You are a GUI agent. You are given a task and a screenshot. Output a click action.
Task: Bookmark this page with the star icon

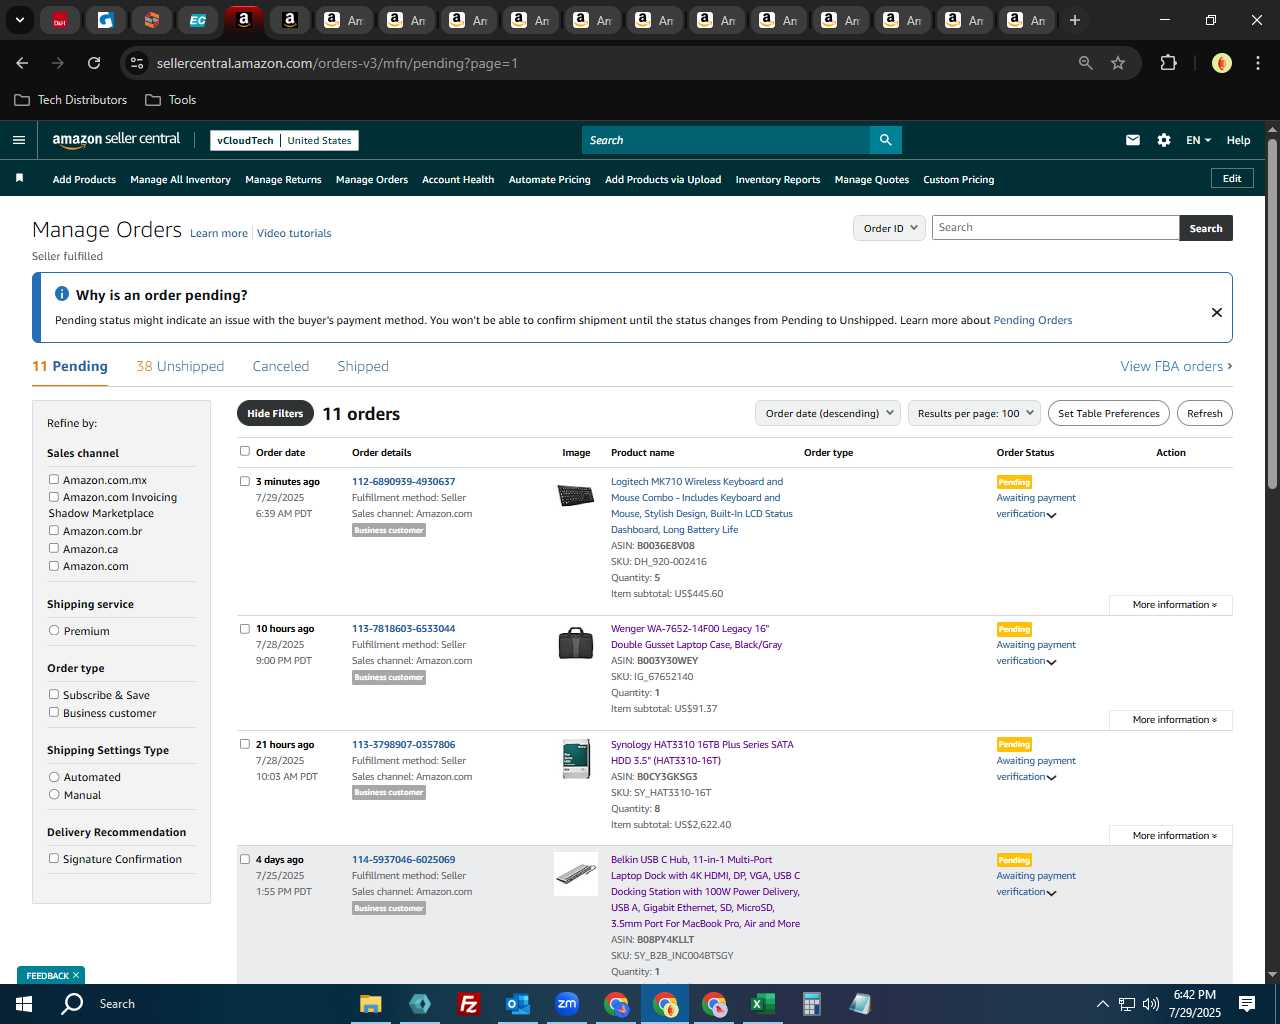click(1118, 63)
